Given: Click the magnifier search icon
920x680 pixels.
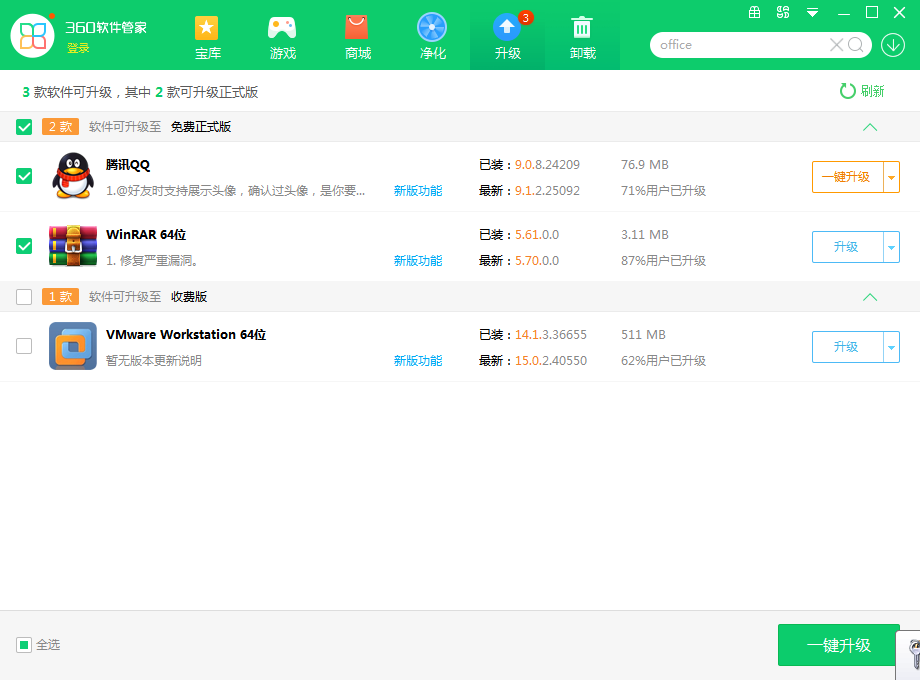Looking at the screenshot, I should click(855, 45).
